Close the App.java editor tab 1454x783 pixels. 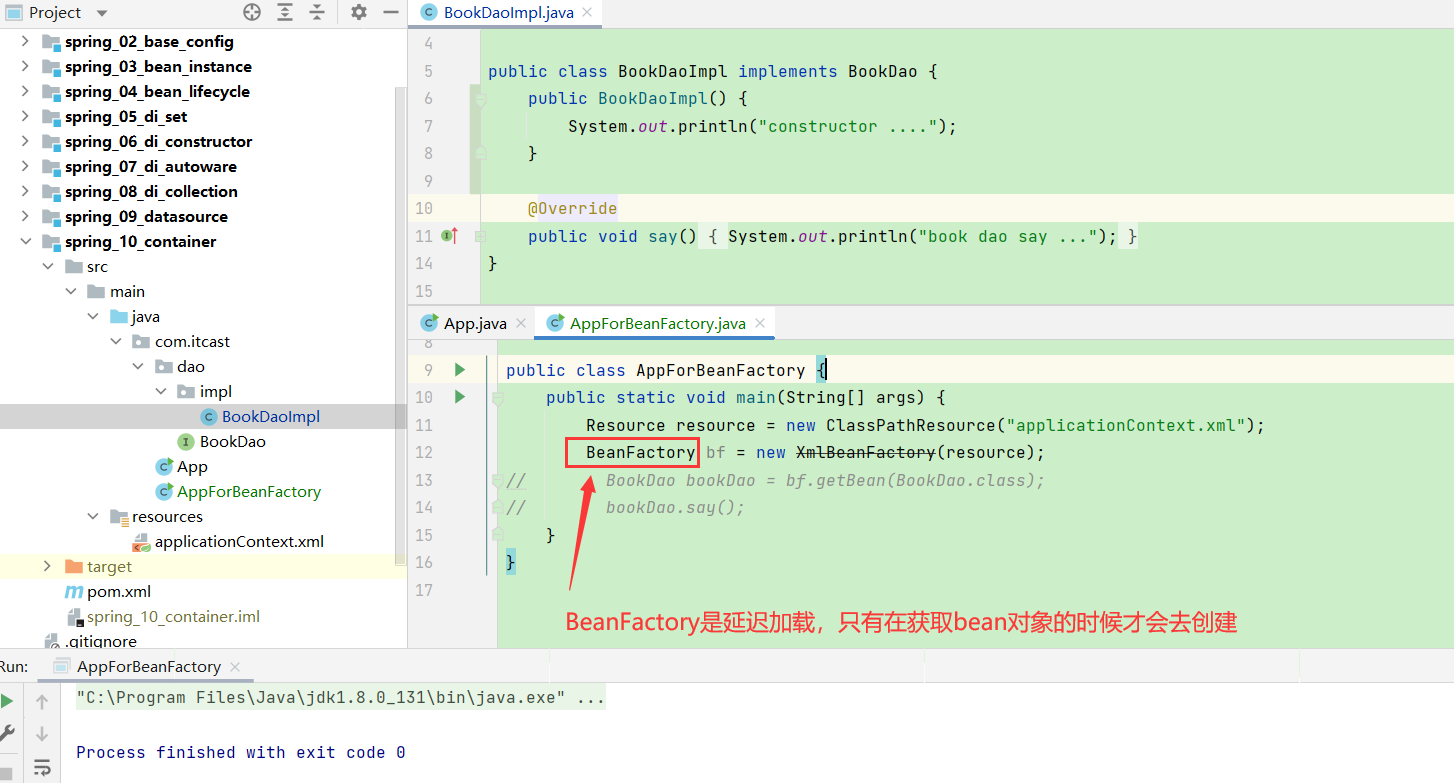pos(521,323)
